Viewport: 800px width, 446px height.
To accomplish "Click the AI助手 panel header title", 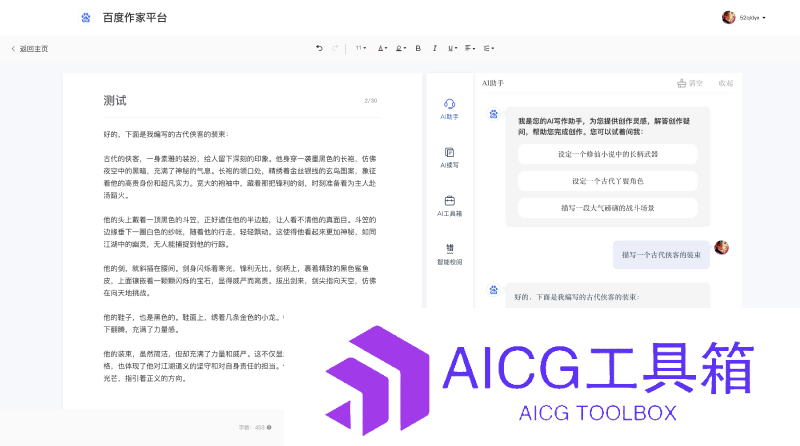I will point(493,83).
